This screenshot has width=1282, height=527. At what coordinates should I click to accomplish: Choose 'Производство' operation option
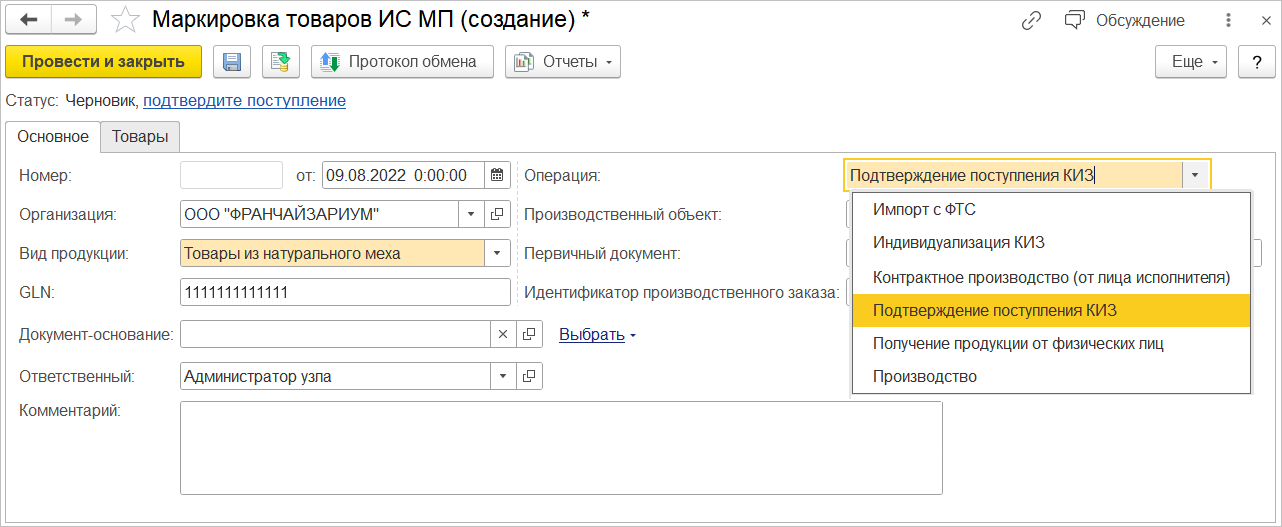point(925,377)
